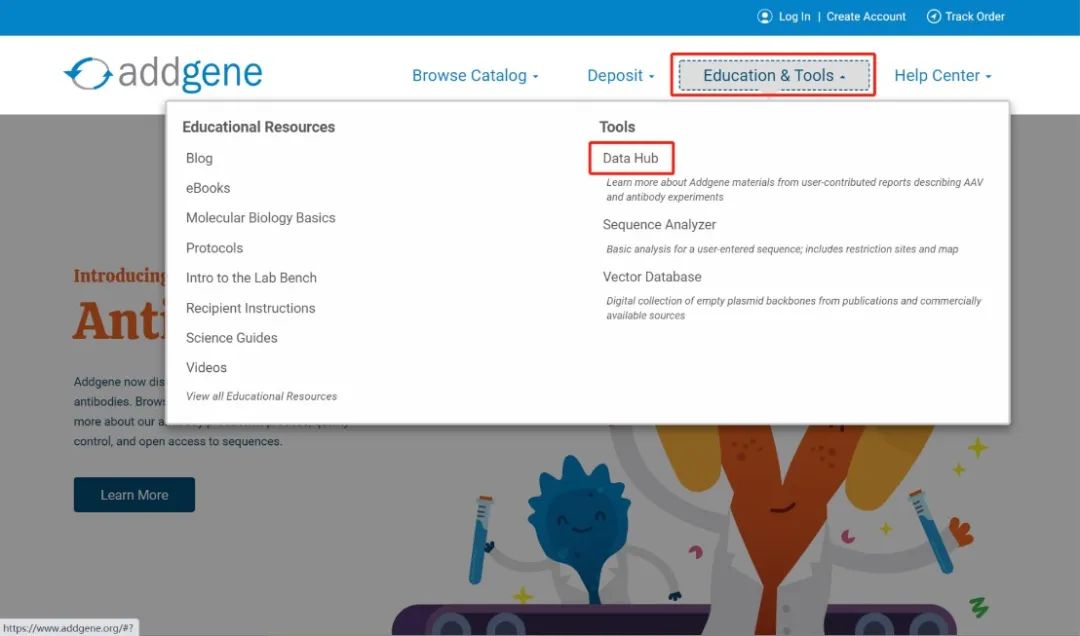Image resolution: width=1080 pixels, height=636 pixels.
Task: Choose Intro to the Lab Bench
Action: click(251, 278)
